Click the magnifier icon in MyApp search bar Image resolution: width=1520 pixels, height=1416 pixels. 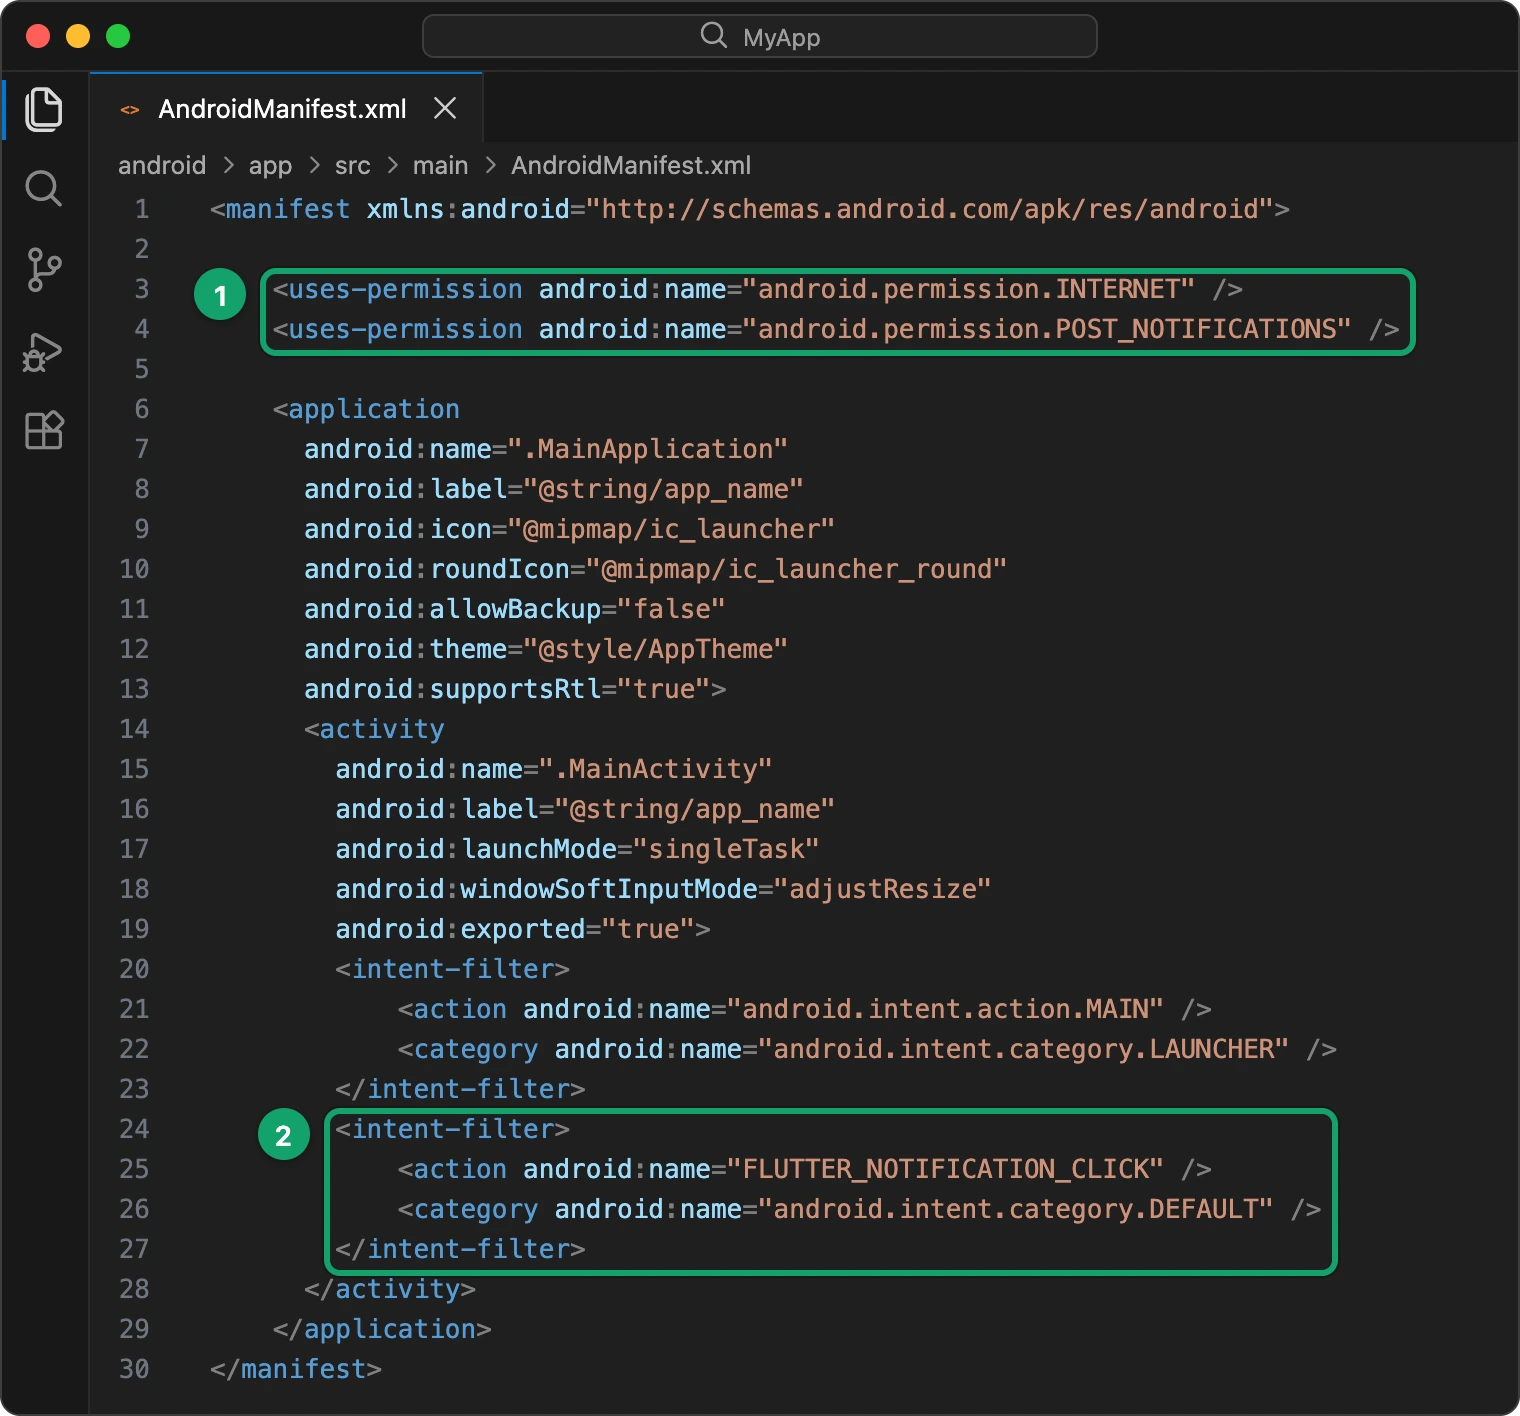coord(713,36)
